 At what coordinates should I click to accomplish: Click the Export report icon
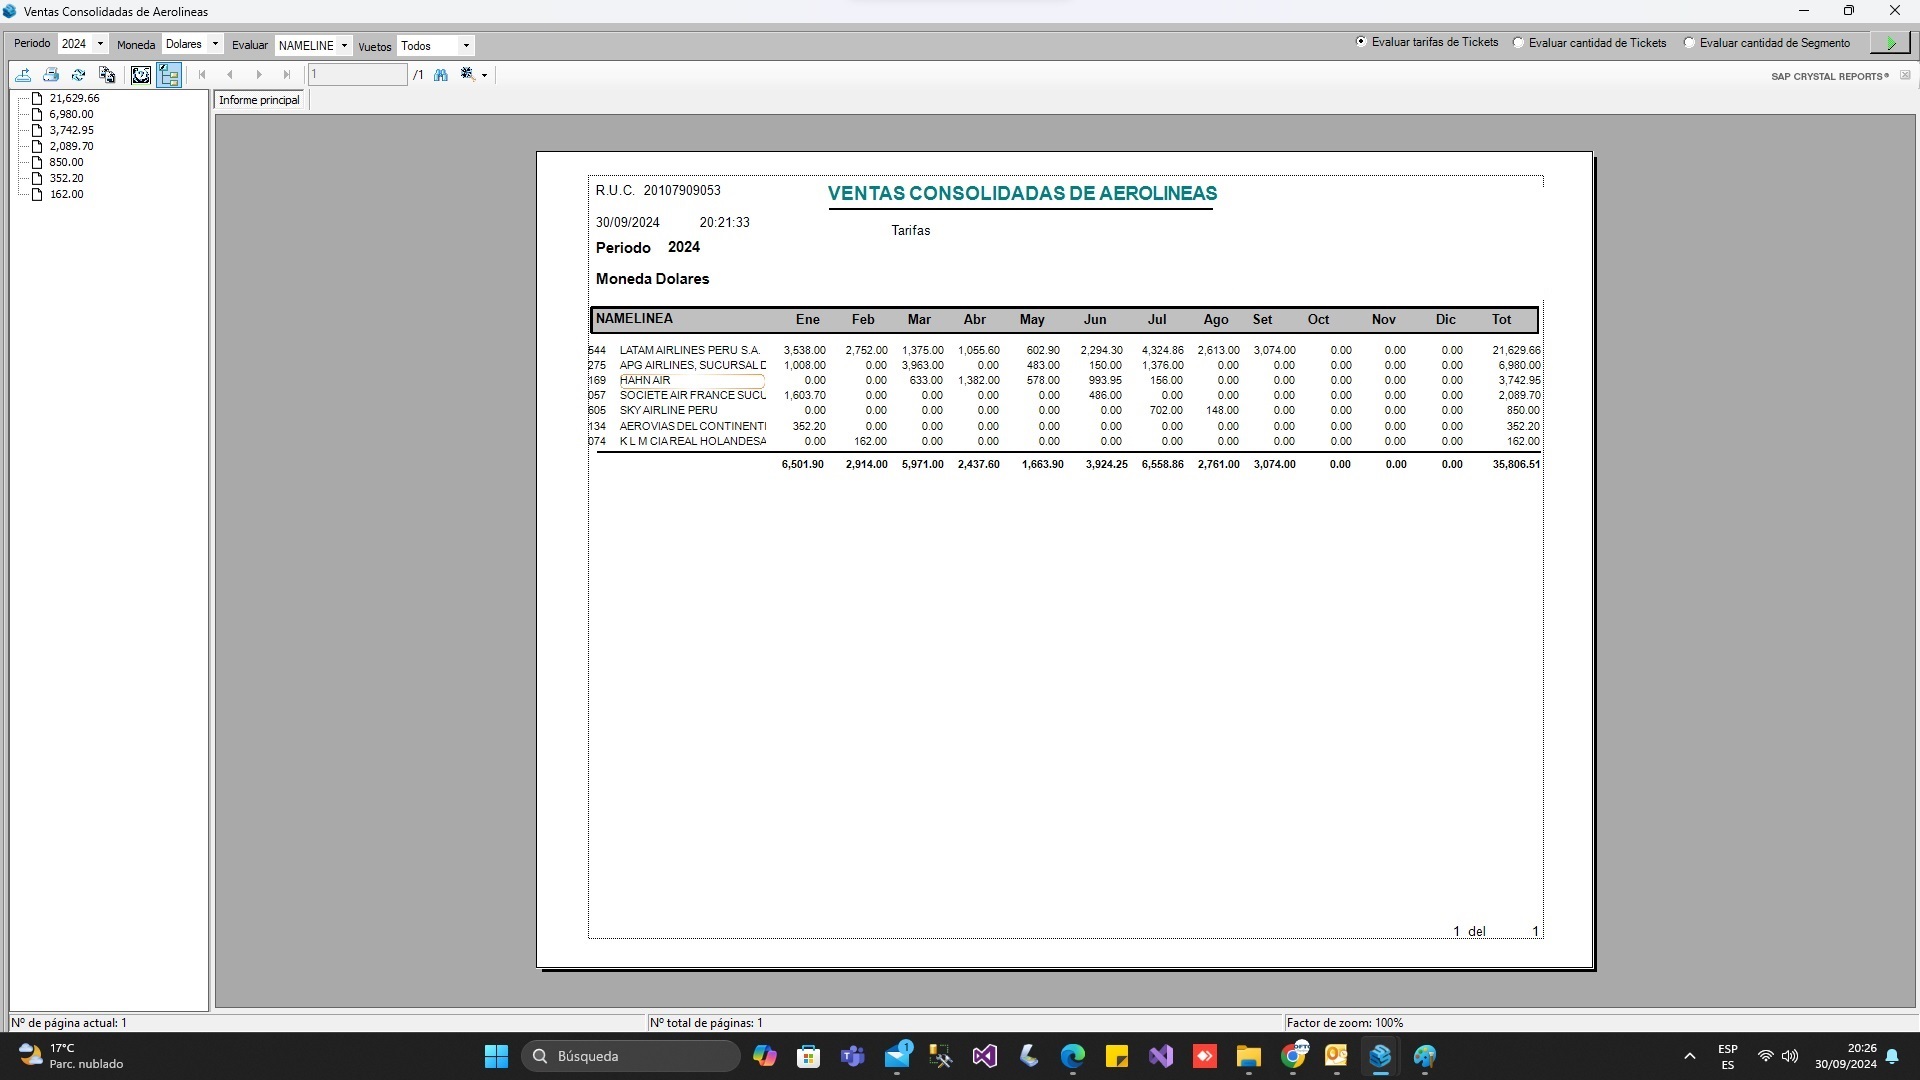tap(23, 75)
